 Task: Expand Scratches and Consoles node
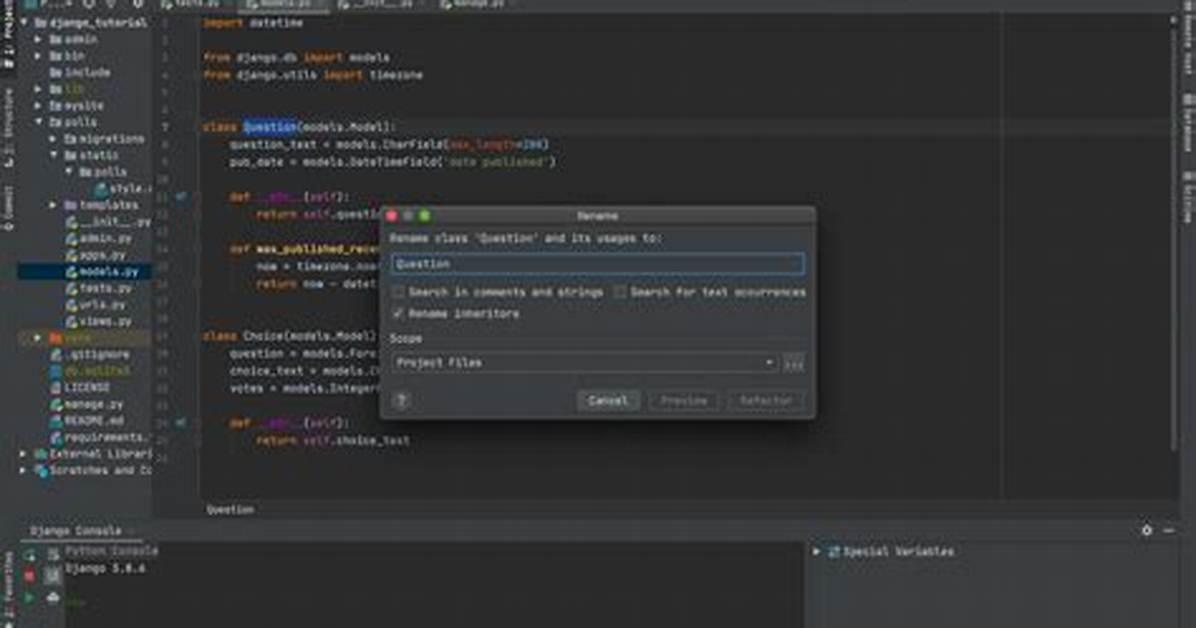click(x=23, y=471)
